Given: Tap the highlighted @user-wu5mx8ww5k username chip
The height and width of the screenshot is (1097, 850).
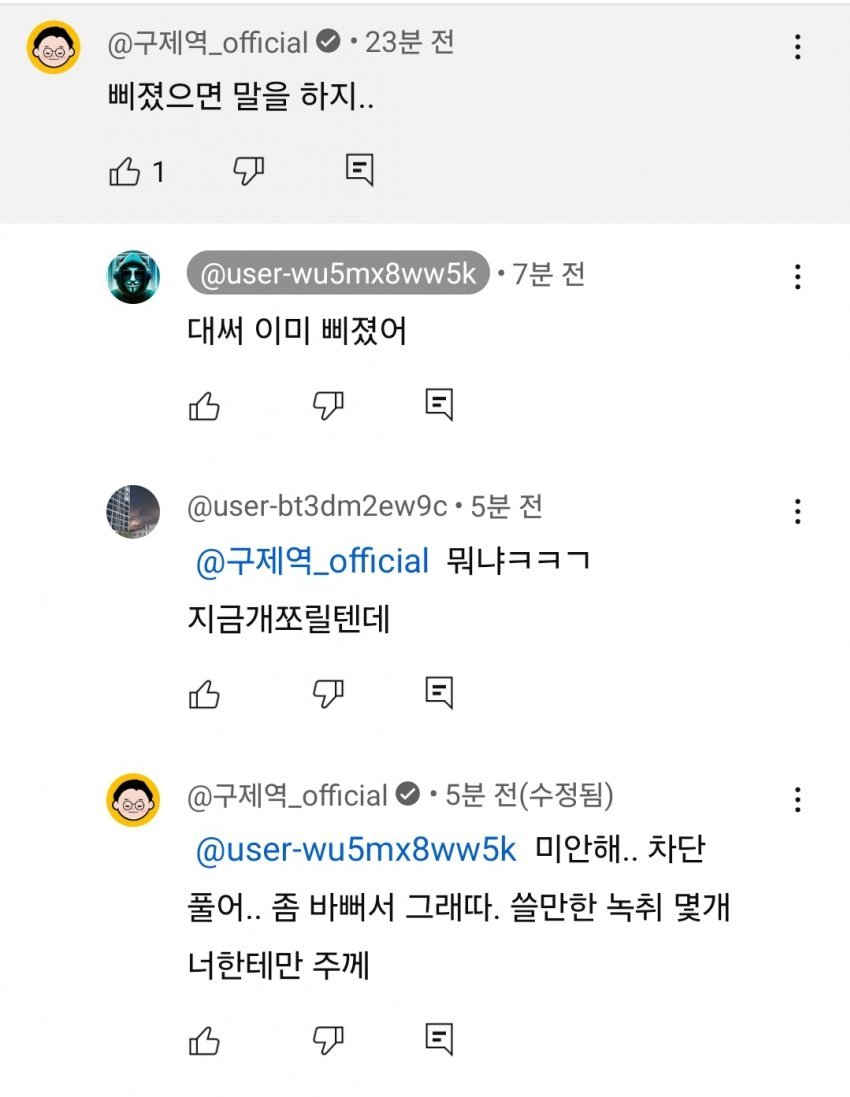Looking at the screenshot, I should 338,274.
